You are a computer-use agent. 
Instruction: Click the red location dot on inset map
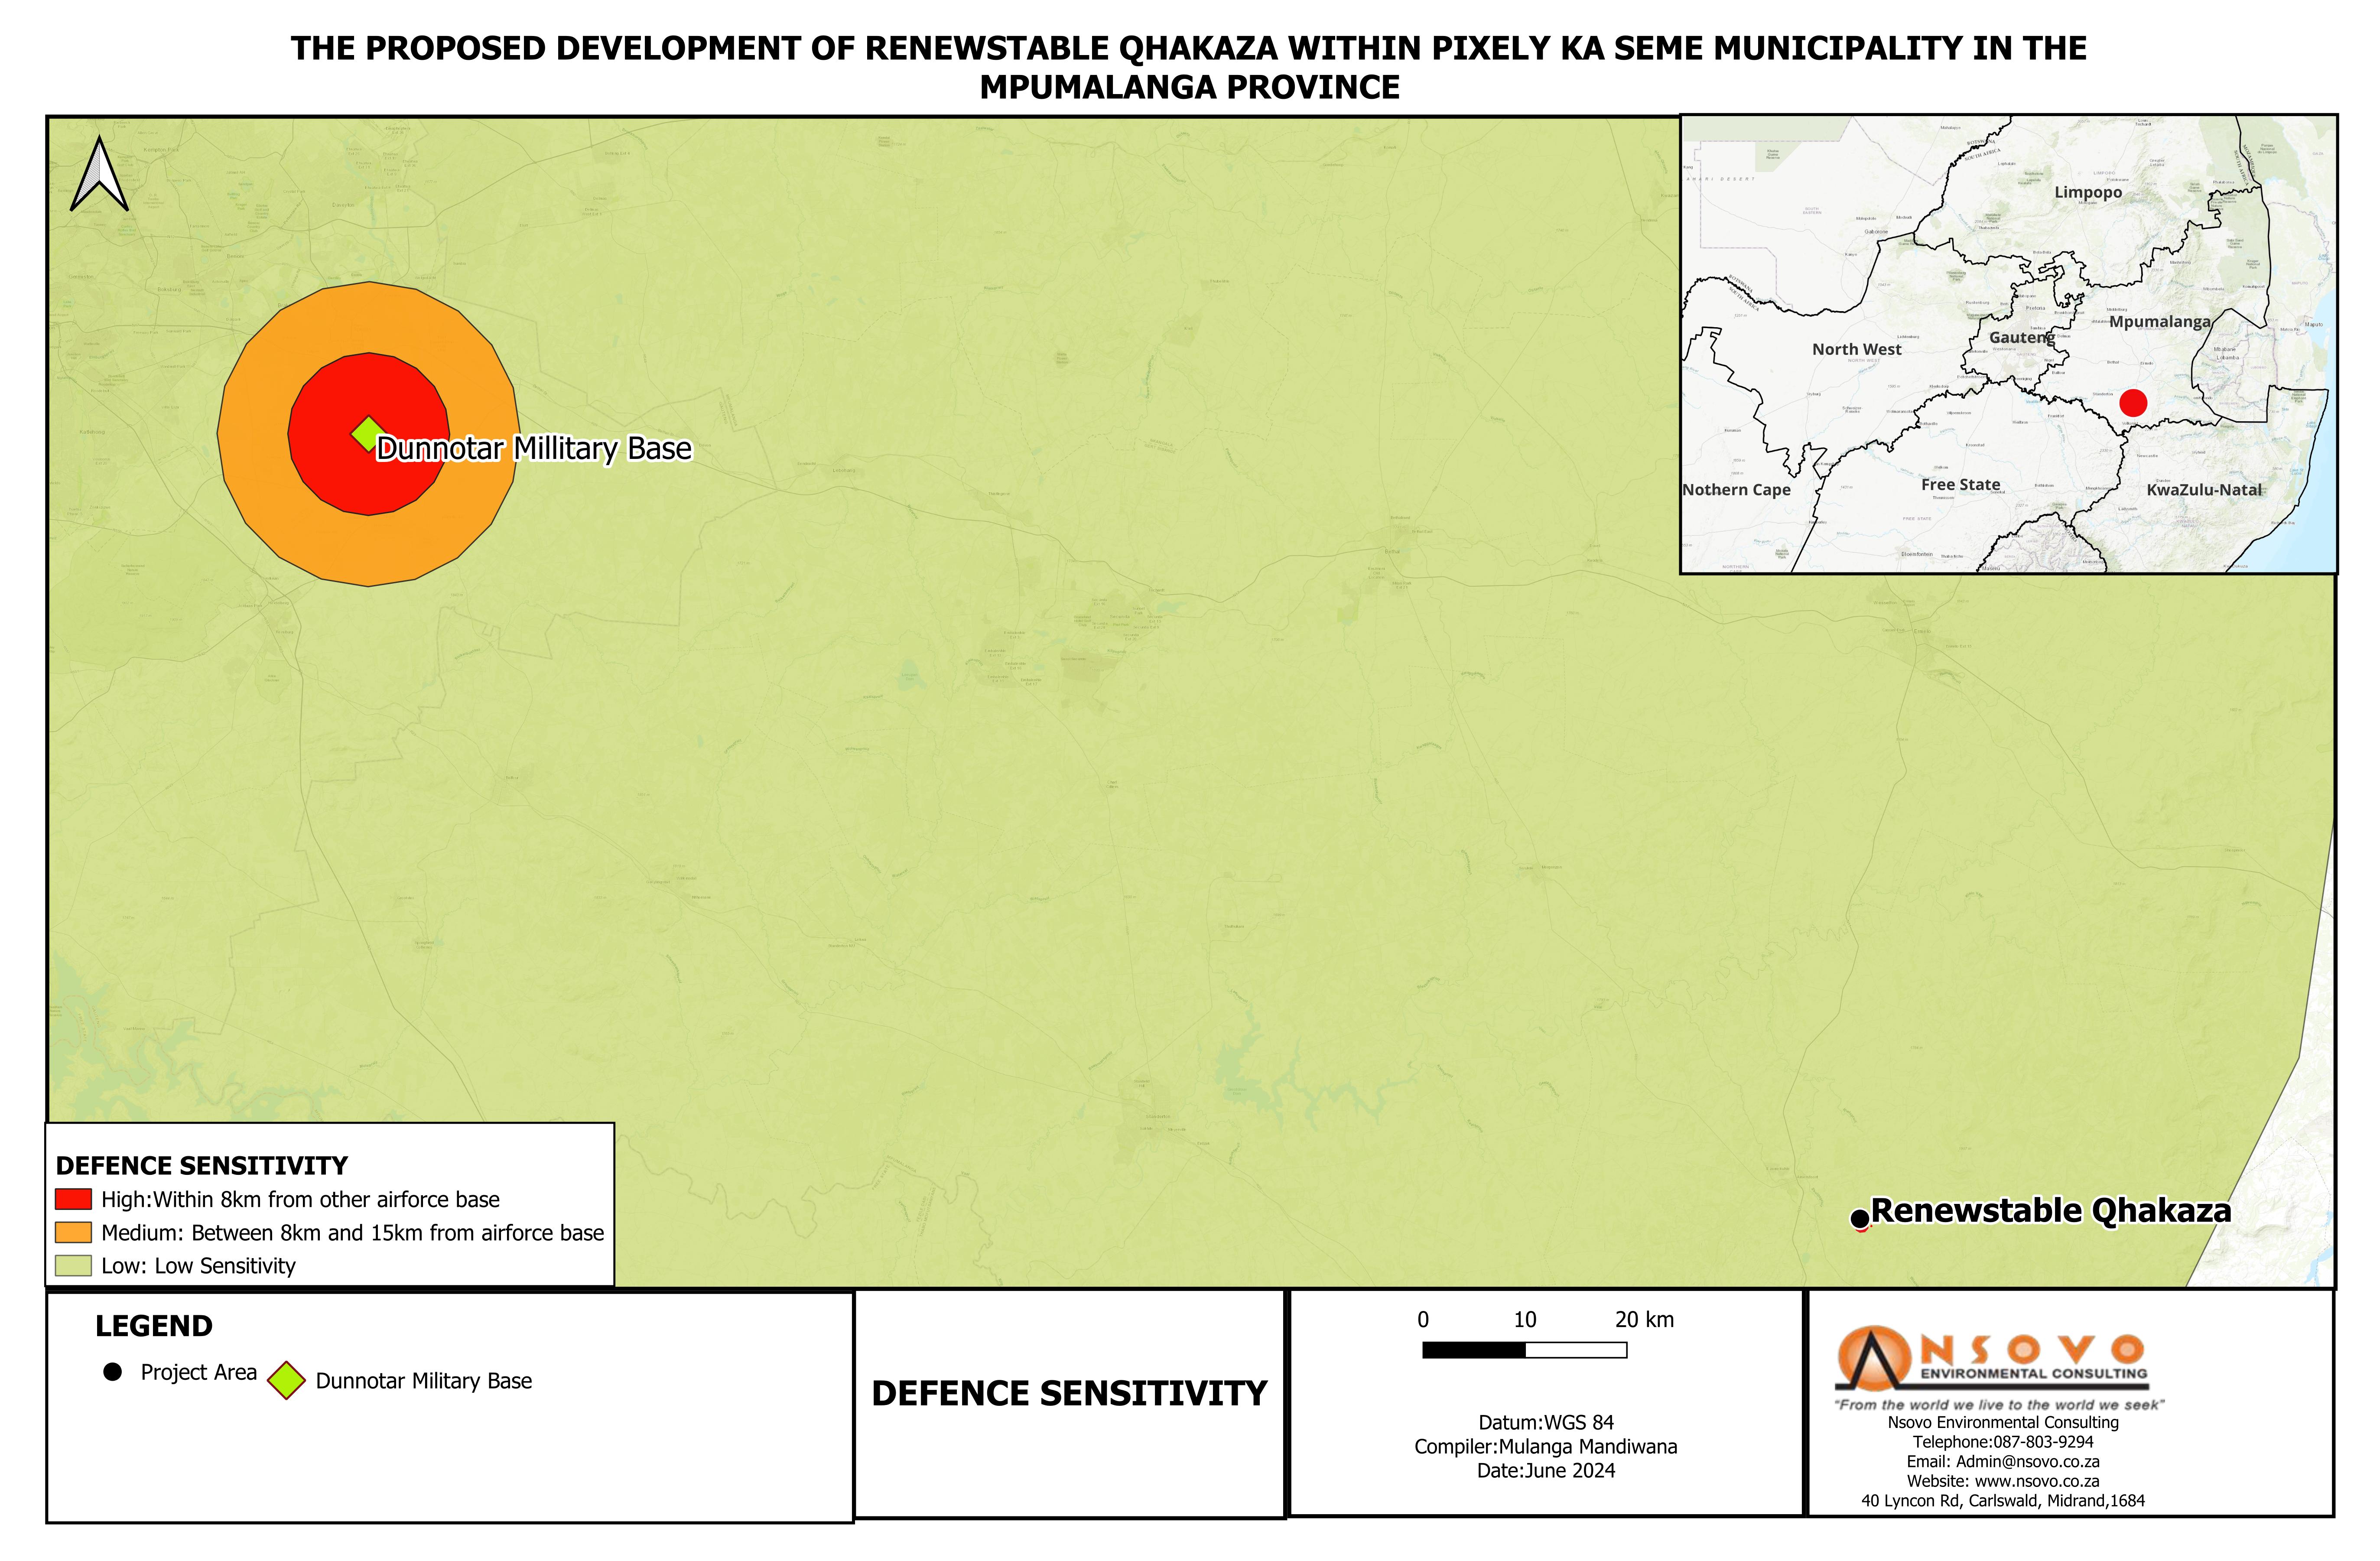[x=2133, y=403]
